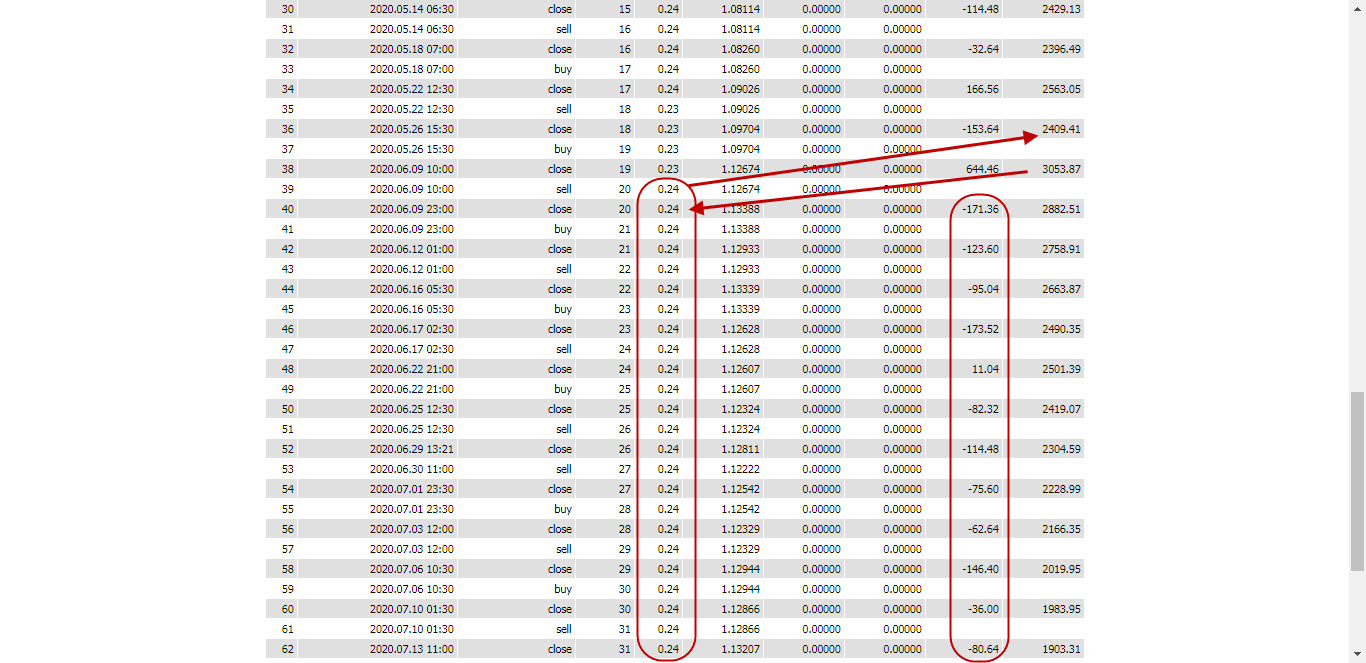1366x663 pixels.
Task: Click balance value 2409.41
Action: tap(1060, 129)
